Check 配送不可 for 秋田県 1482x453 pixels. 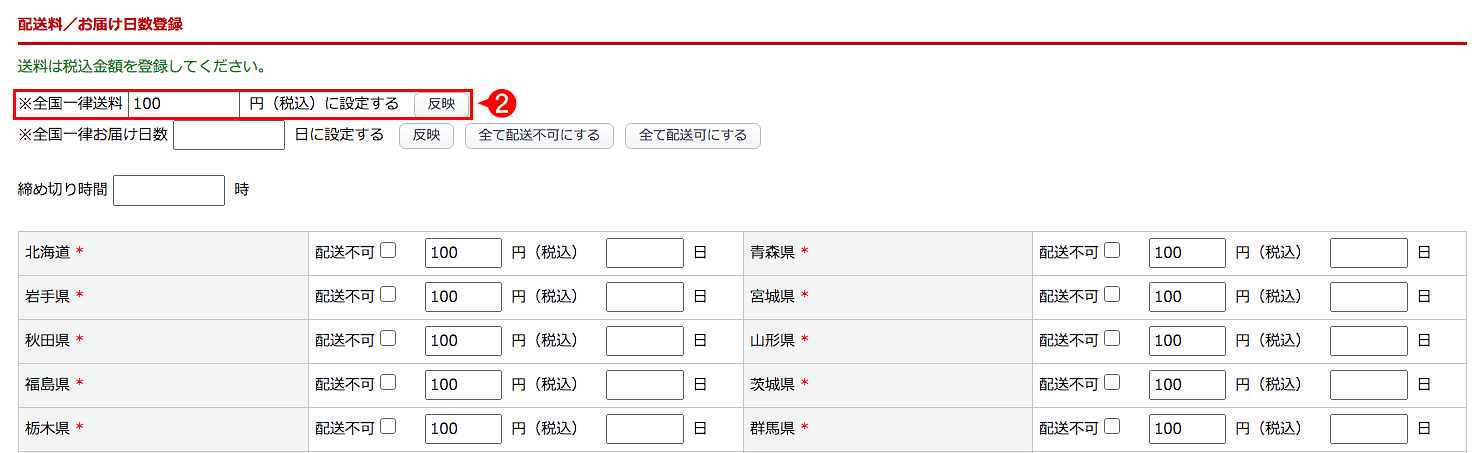tap(388, 339)
